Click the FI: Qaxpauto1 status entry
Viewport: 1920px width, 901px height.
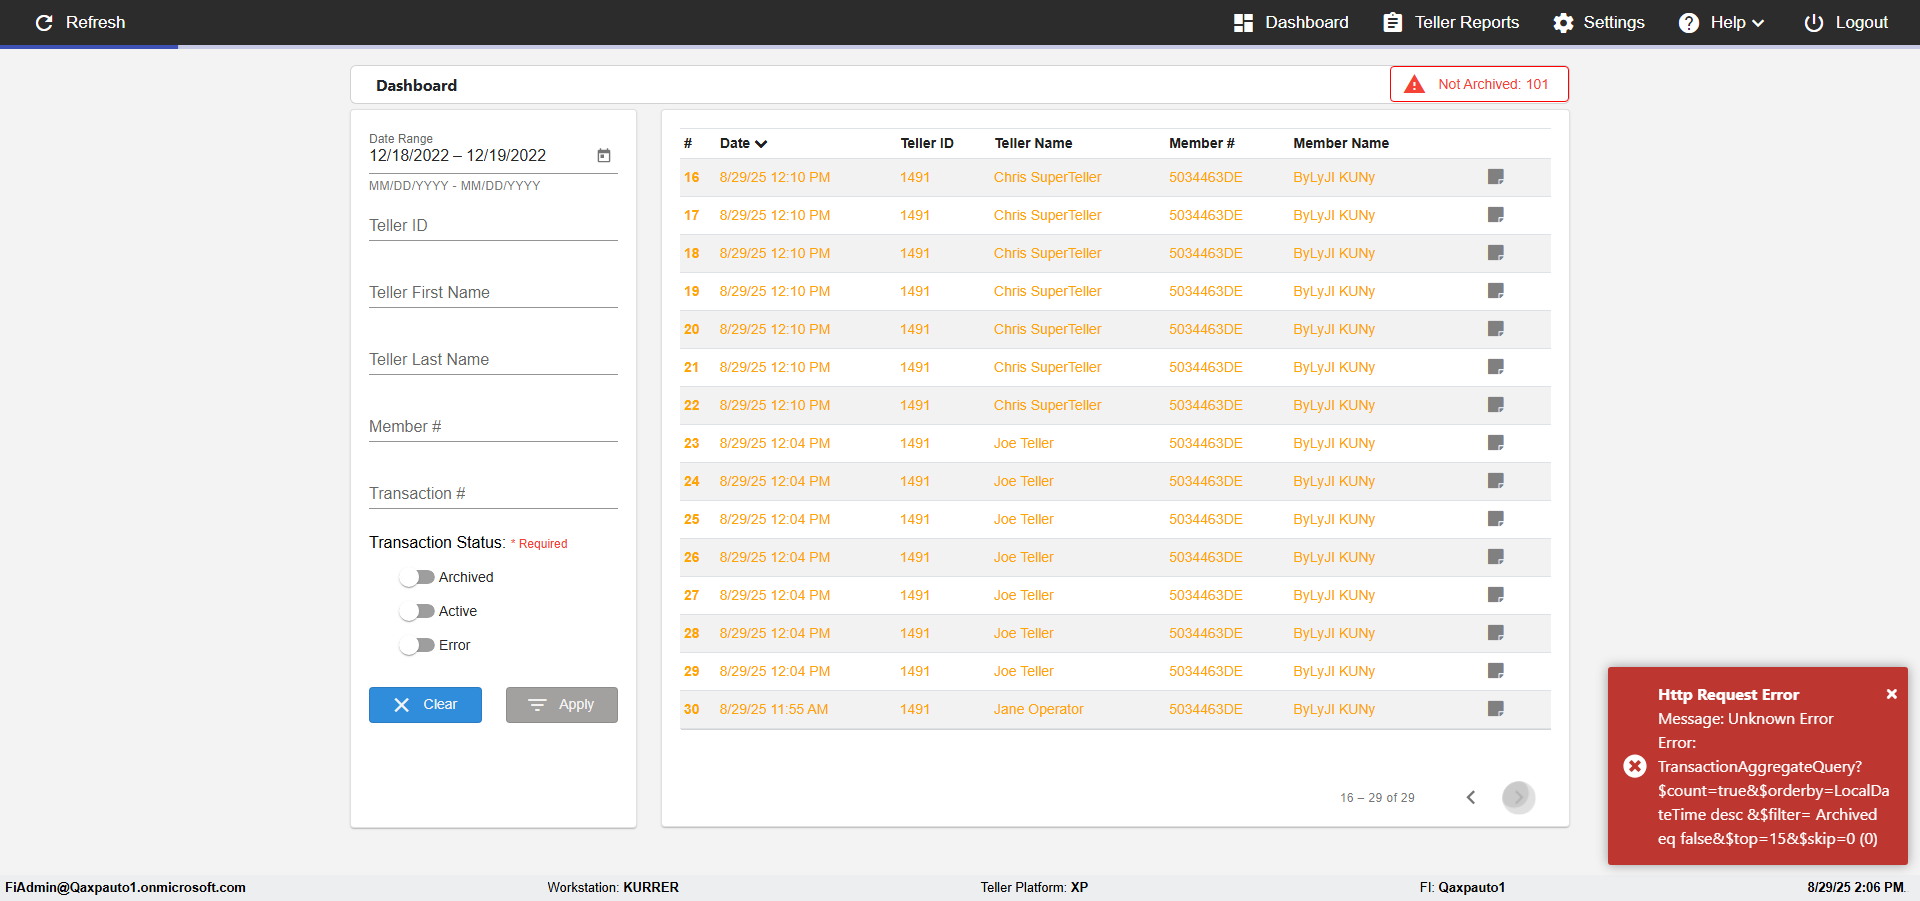tap(1462, 887)
